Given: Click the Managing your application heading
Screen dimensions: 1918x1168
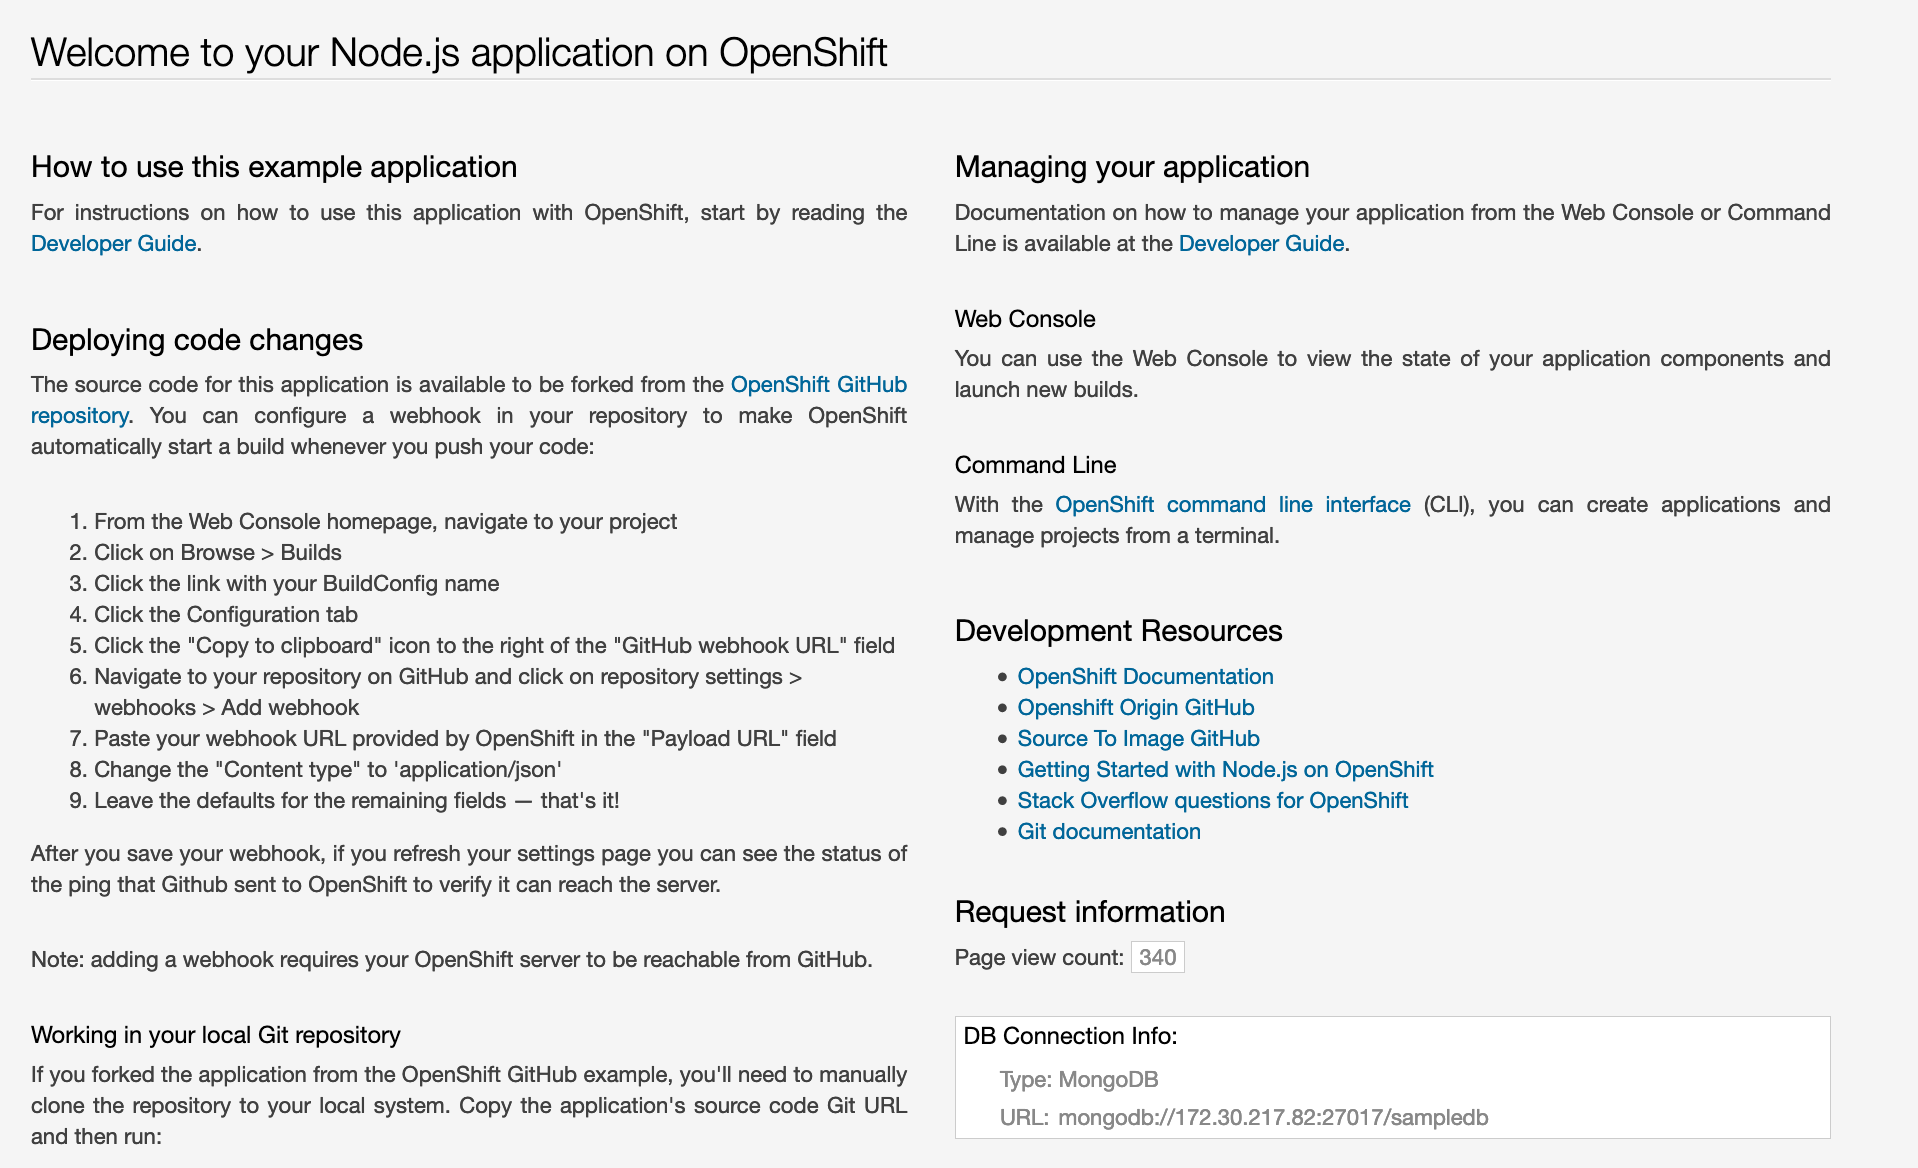Looking at the screenshot, I should [1132, 166].
